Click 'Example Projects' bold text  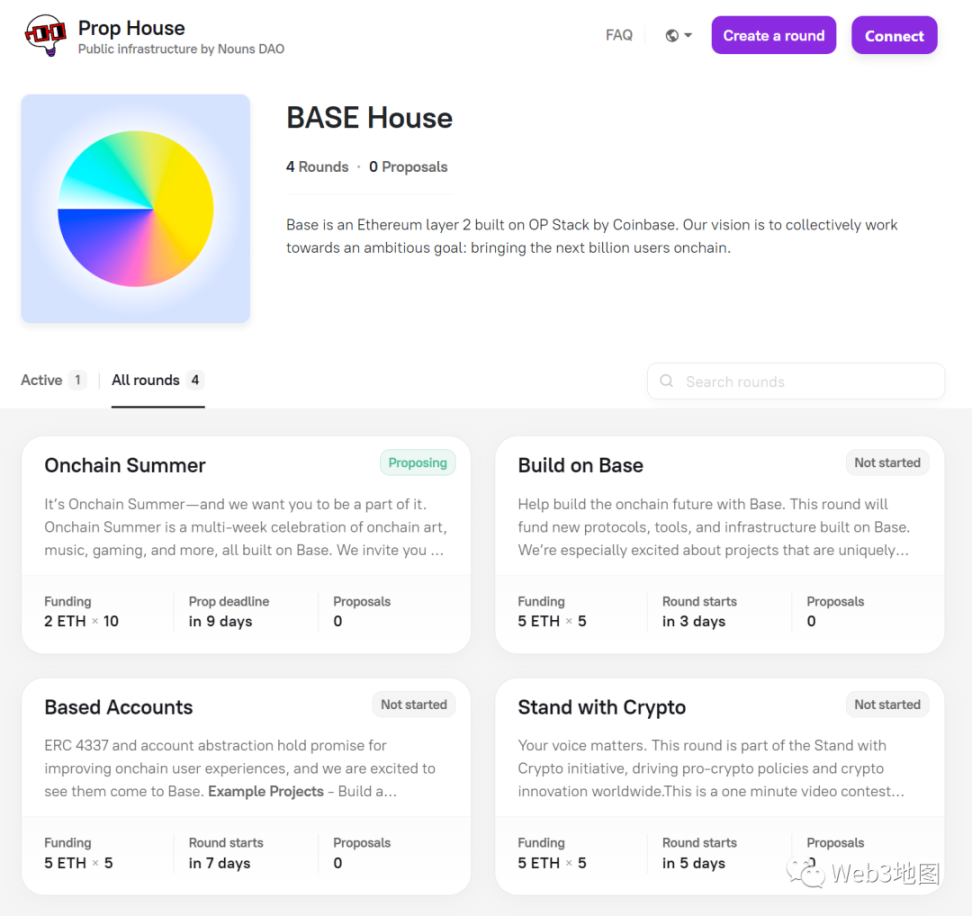point(266,791)
